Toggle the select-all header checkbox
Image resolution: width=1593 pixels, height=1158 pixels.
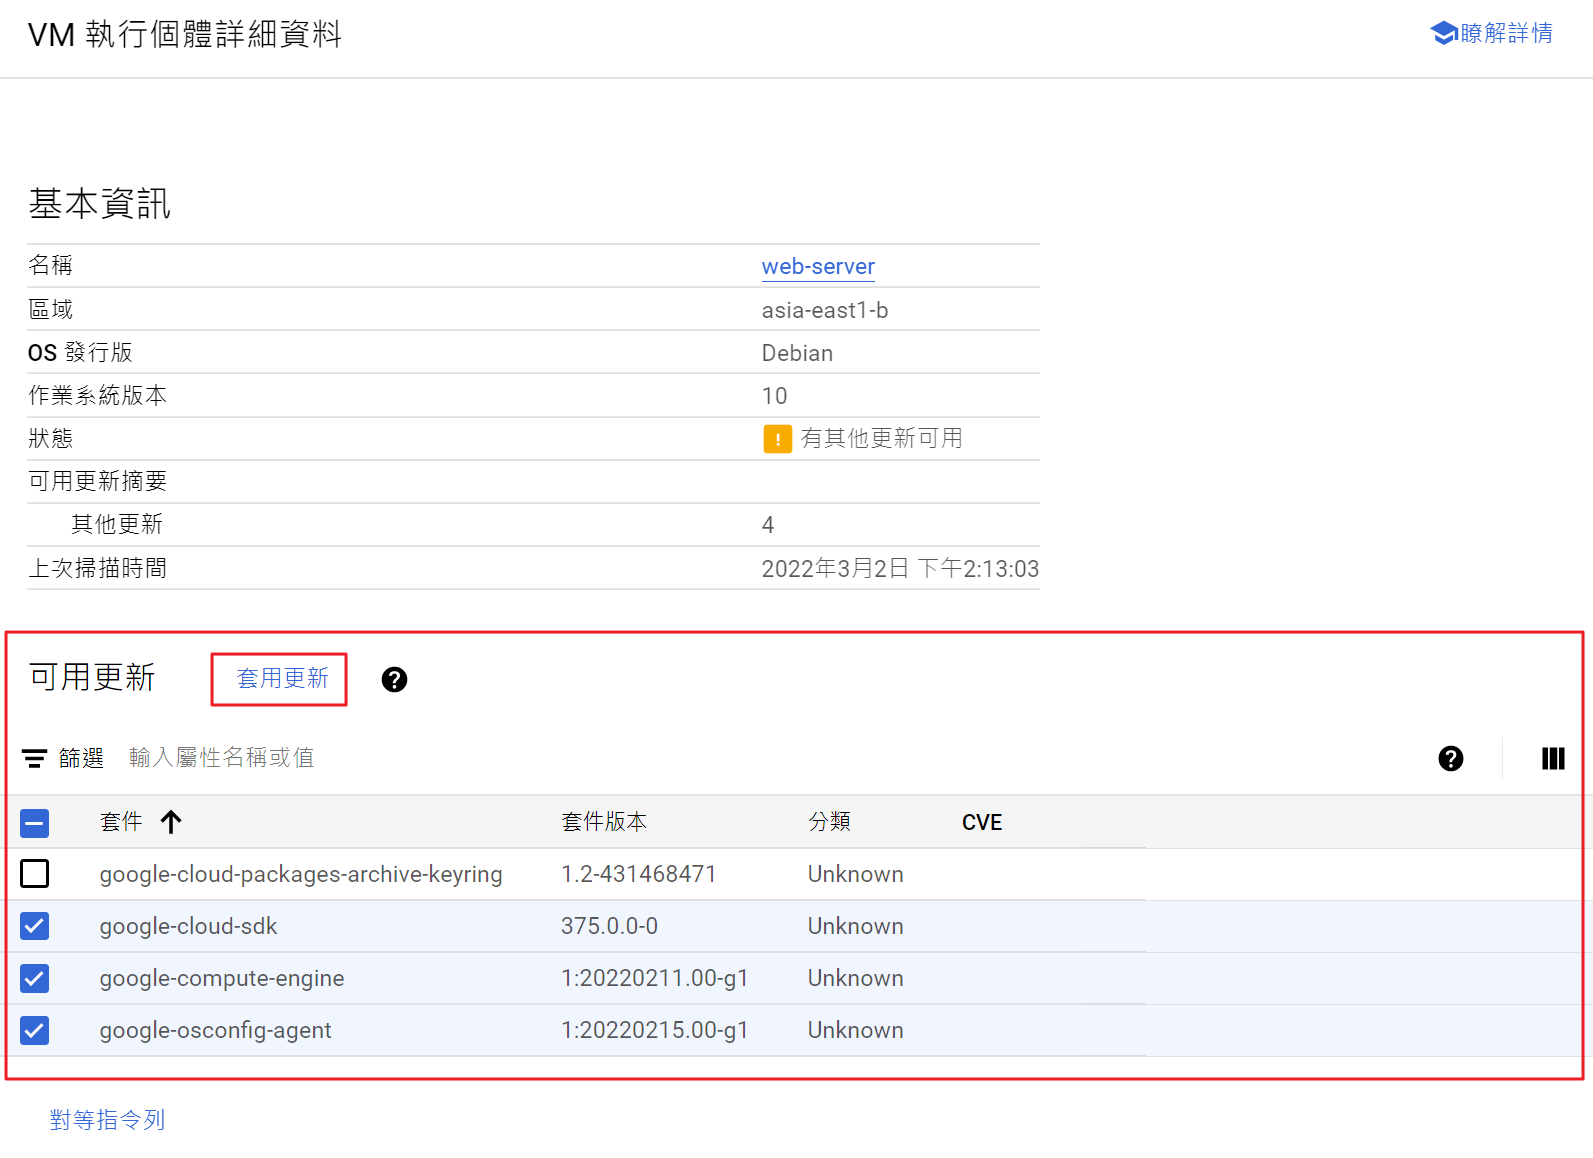tap(35, 823)
